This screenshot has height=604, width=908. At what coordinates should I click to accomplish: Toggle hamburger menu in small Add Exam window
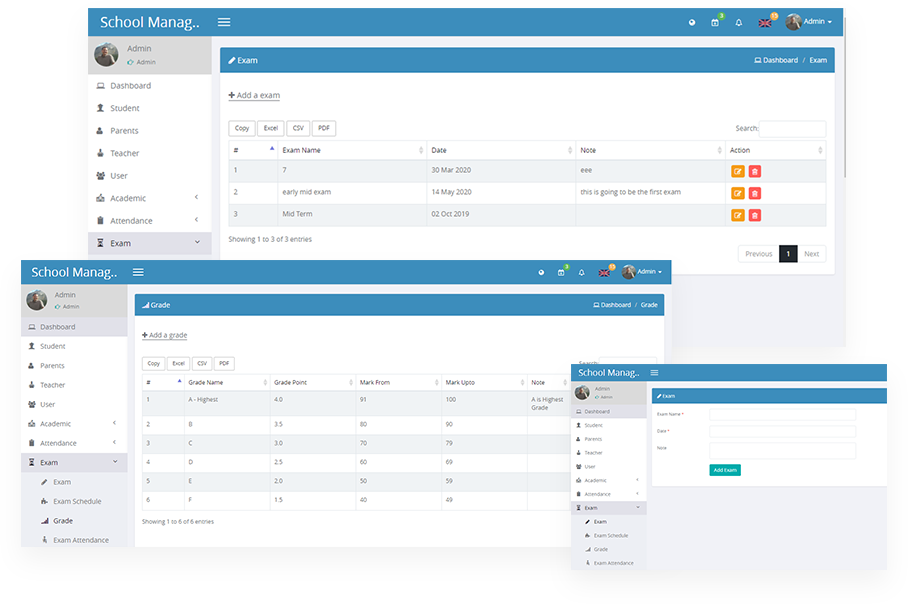pos(654,373)
